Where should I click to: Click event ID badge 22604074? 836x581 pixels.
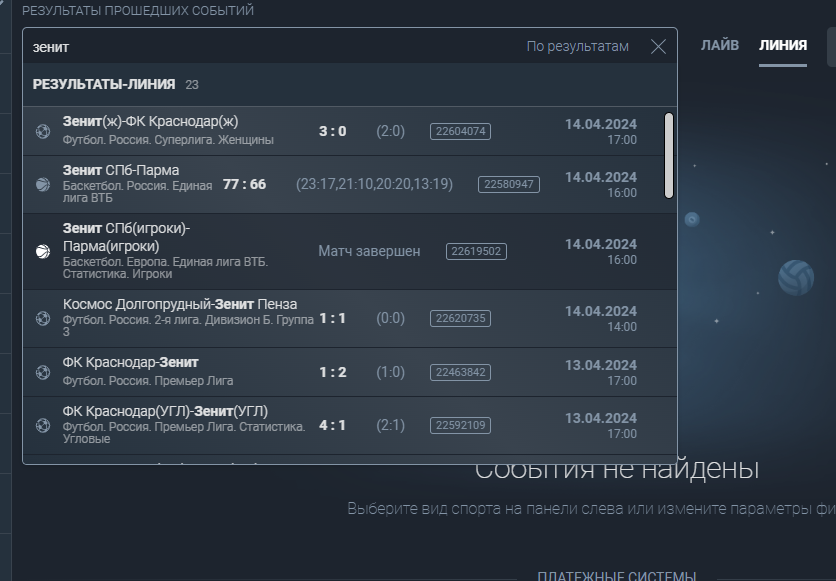(x=461, y=131)
